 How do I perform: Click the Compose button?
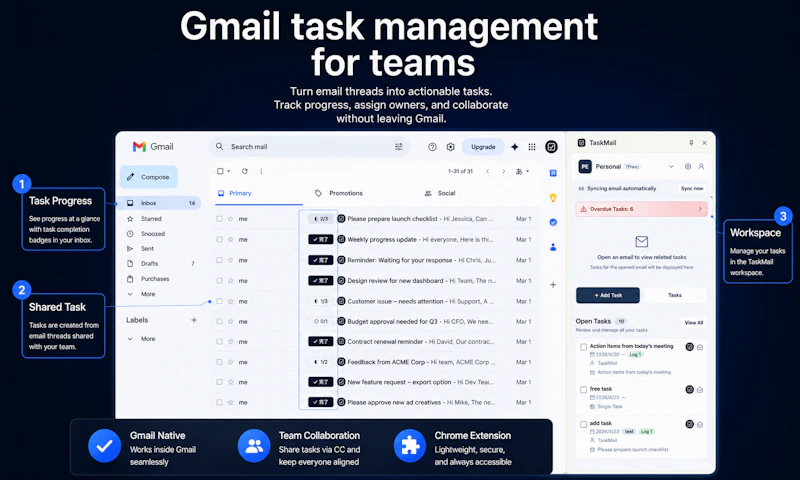tap(149, 177)
